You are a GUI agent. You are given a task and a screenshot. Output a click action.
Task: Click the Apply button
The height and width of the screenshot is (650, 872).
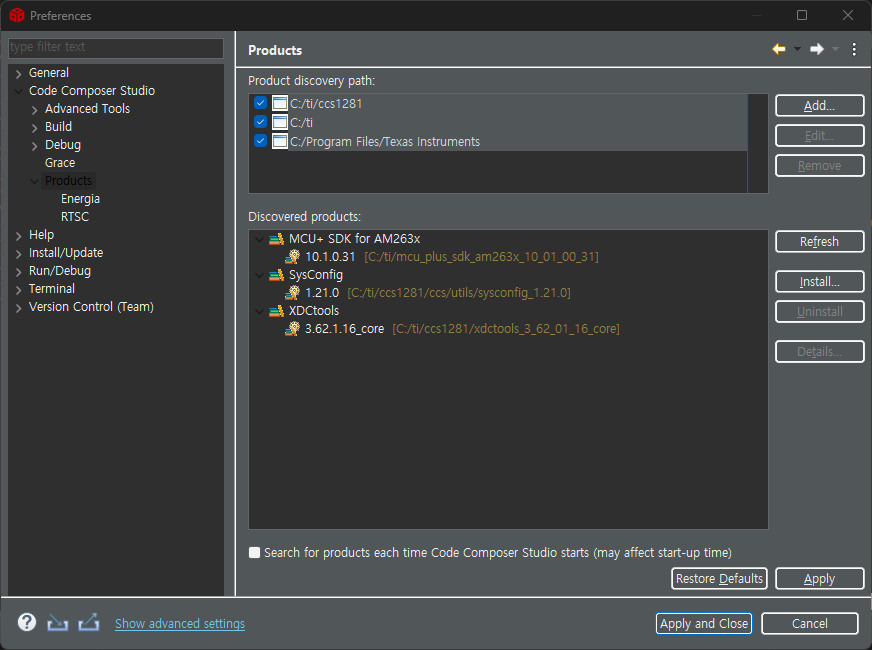pyautogui.click(x=819, y=578)
